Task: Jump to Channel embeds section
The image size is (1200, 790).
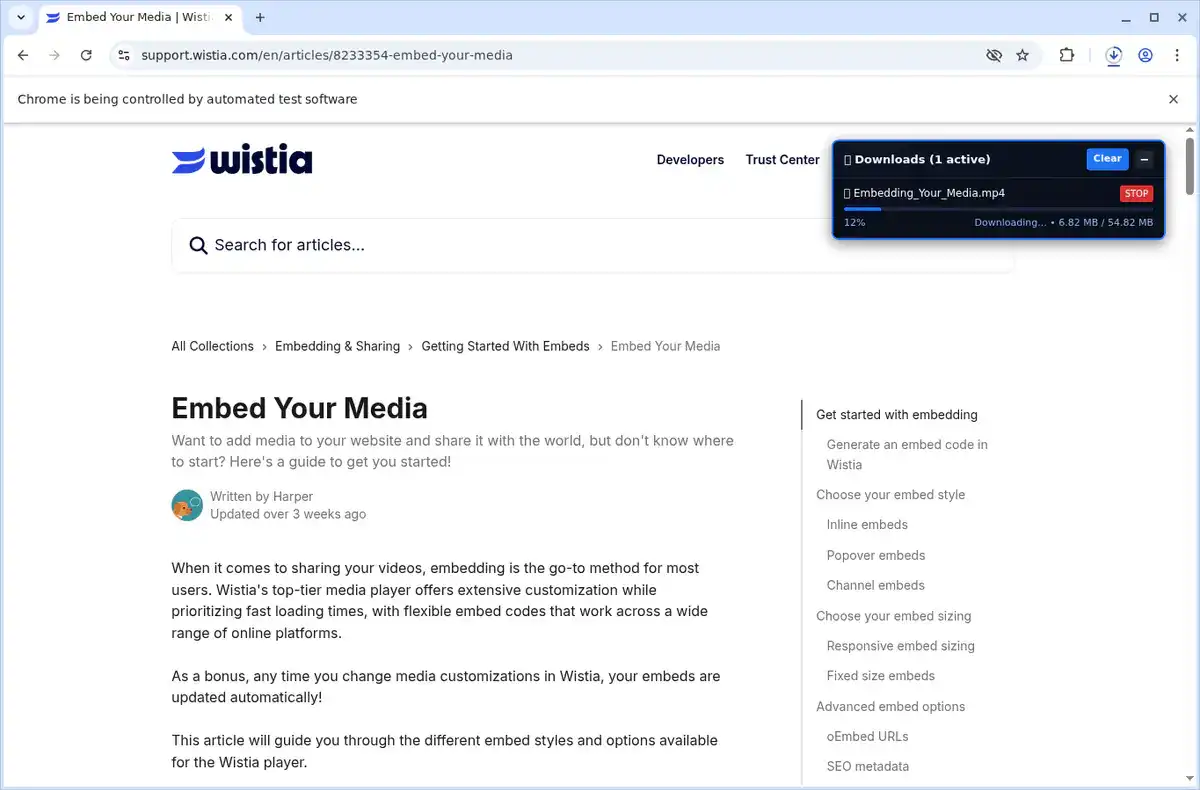Action: 875,585
